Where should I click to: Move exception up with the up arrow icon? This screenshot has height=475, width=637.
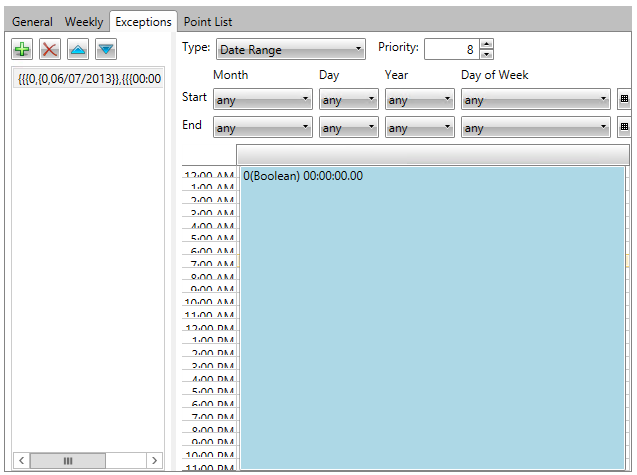tap(78, 49)
